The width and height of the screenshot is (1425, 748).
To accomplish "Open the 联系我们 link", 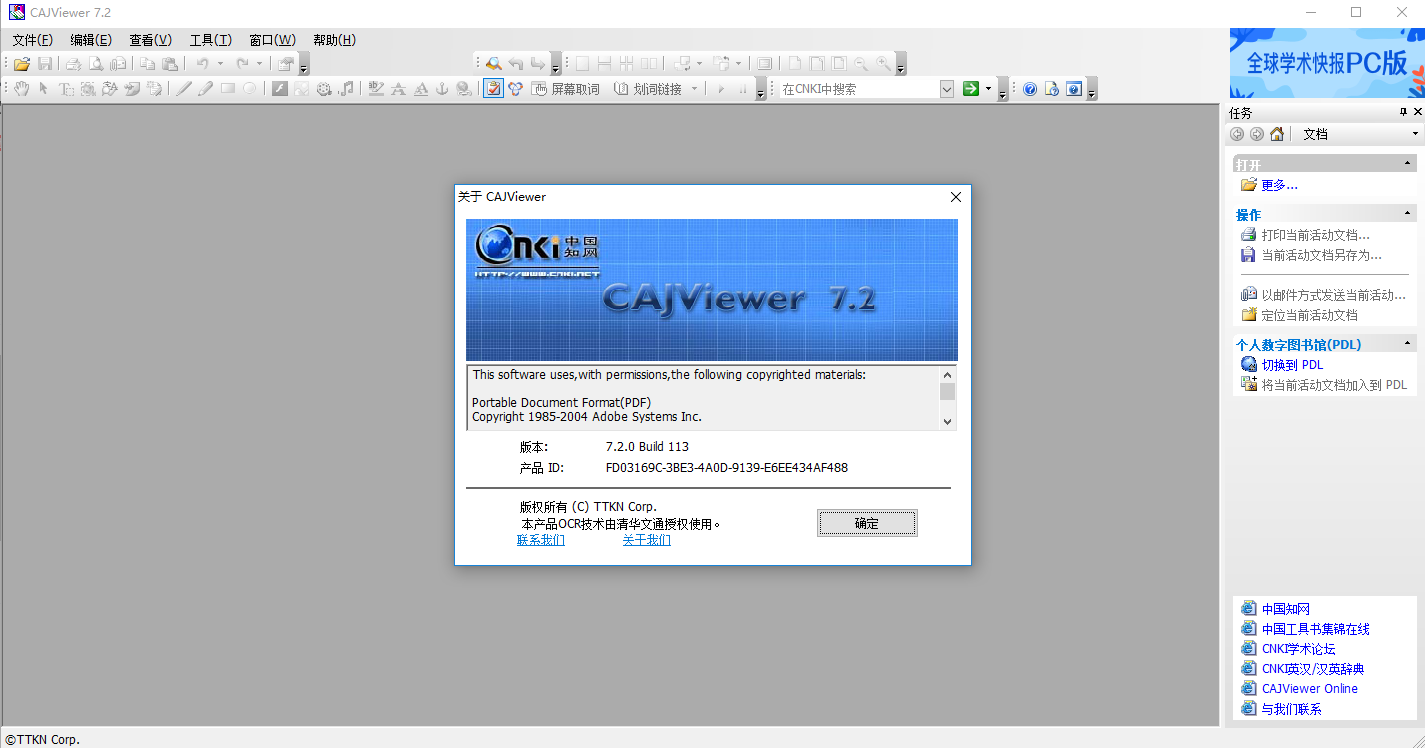I will point(541,540).
